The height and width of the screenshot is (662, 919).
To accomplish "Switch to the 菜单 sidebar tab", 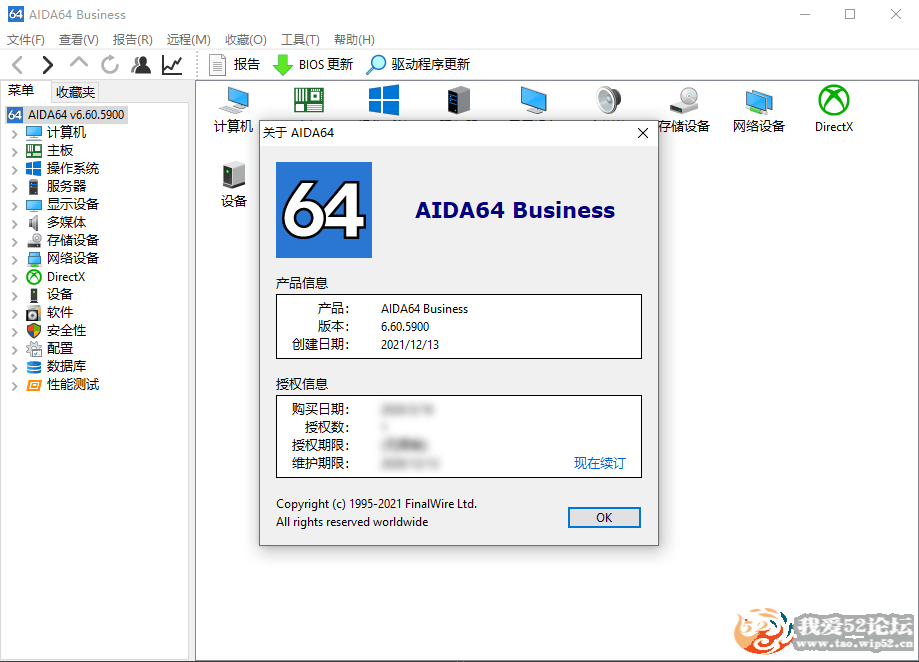I will point(21,90).
